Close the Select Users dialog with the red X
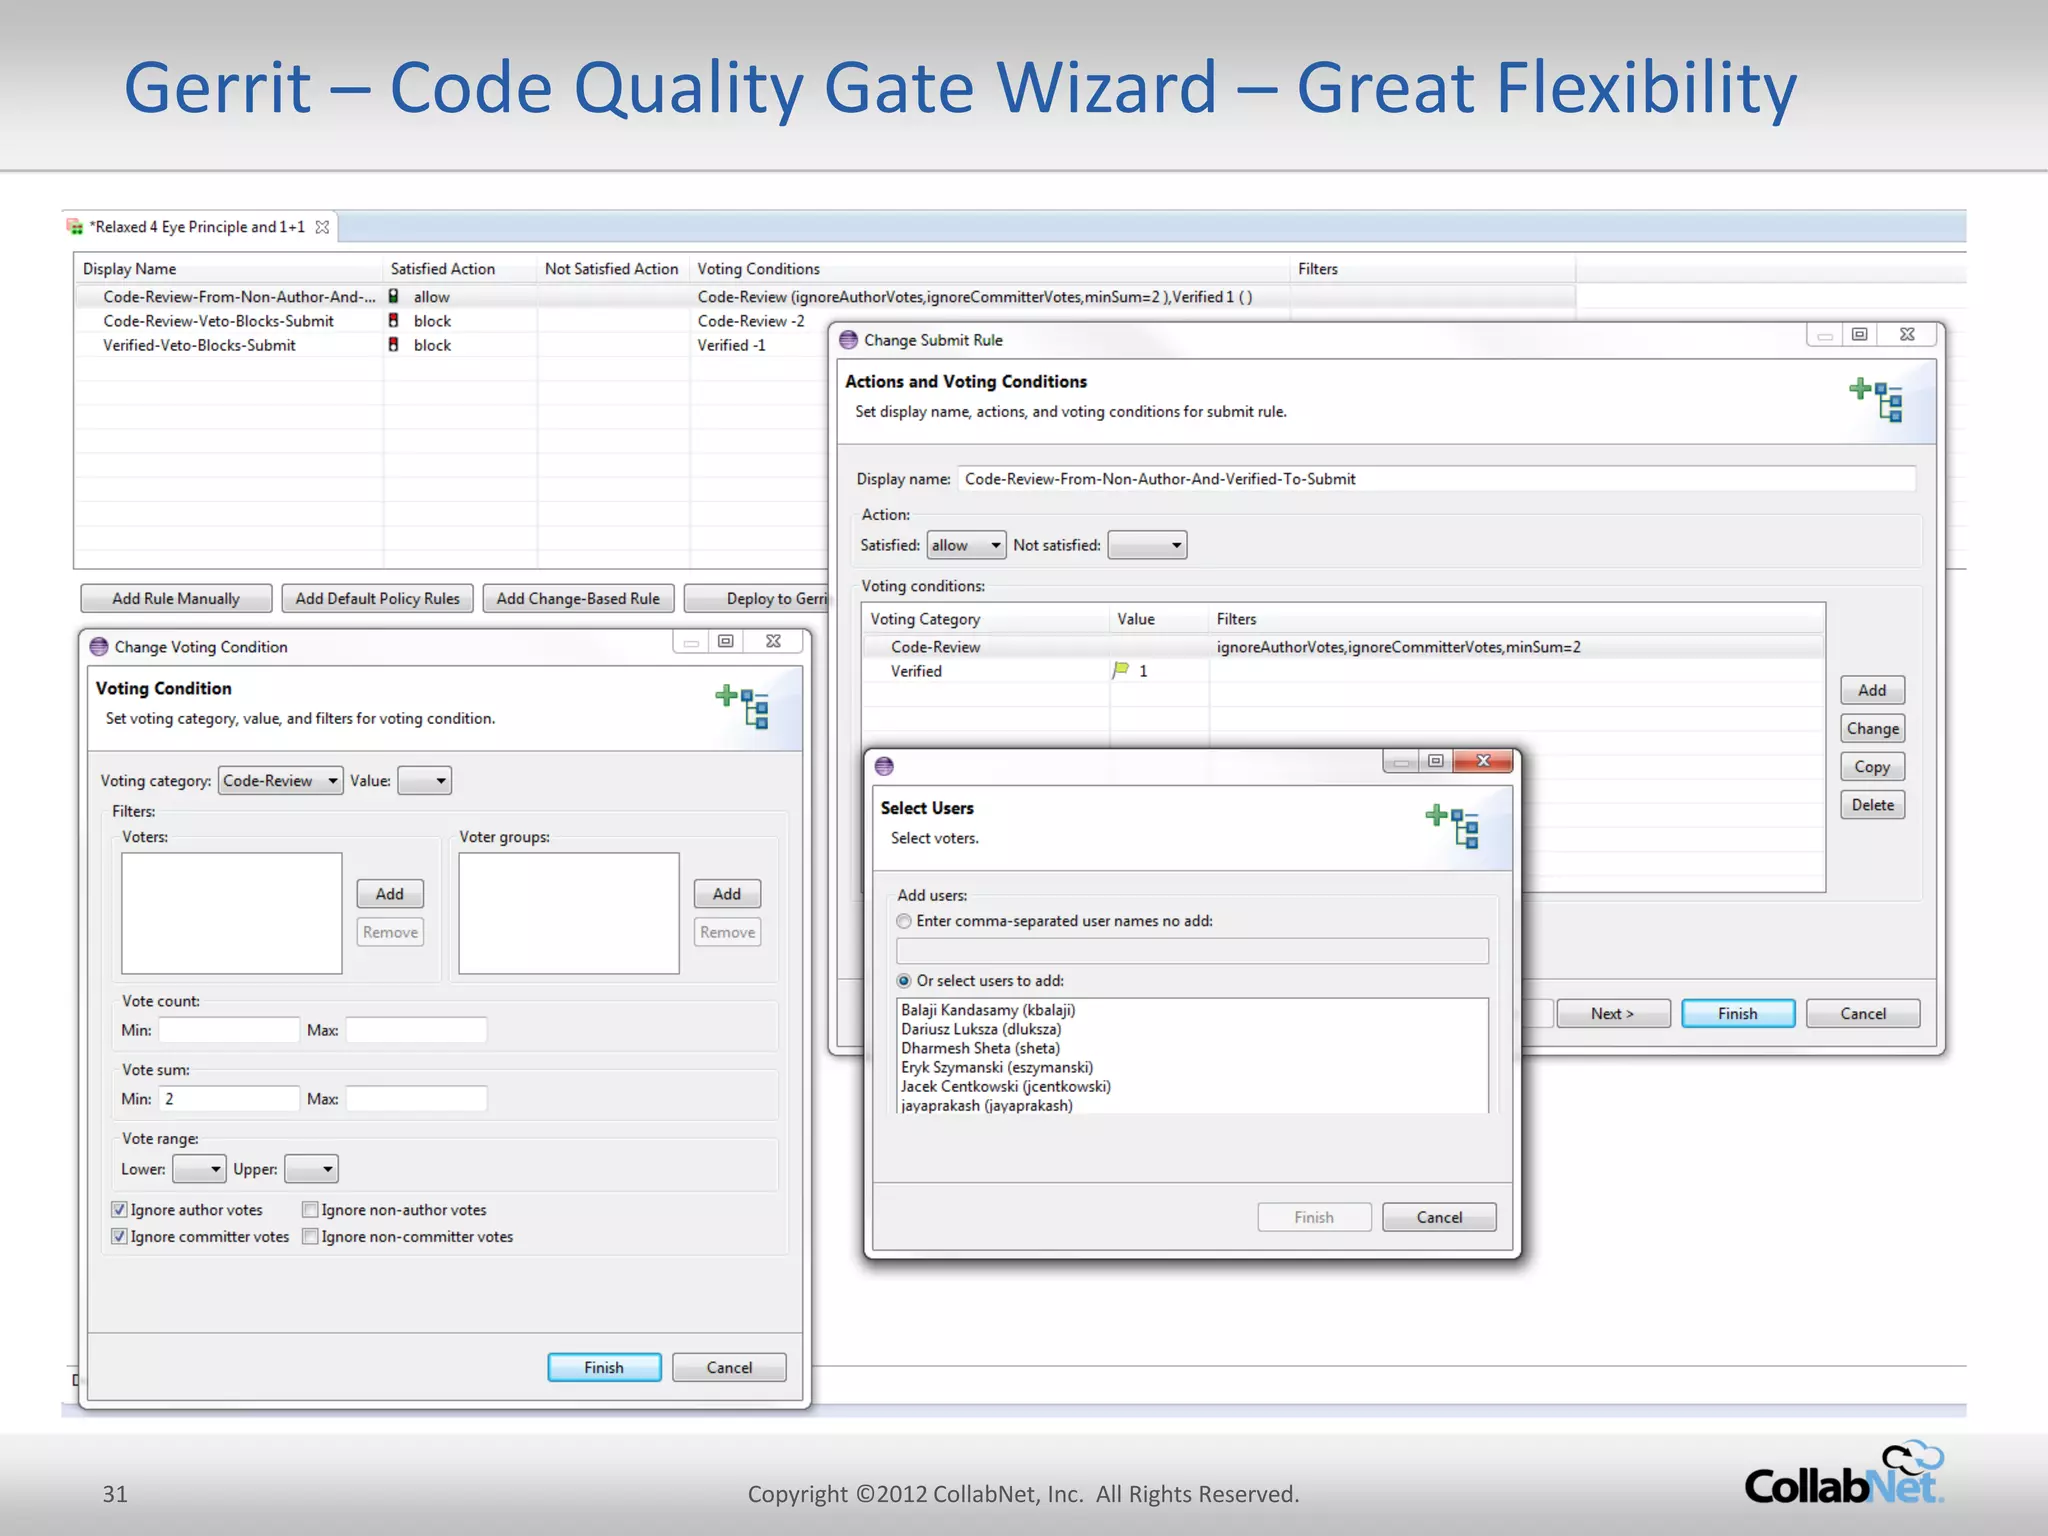 [x=1484, y=761]
